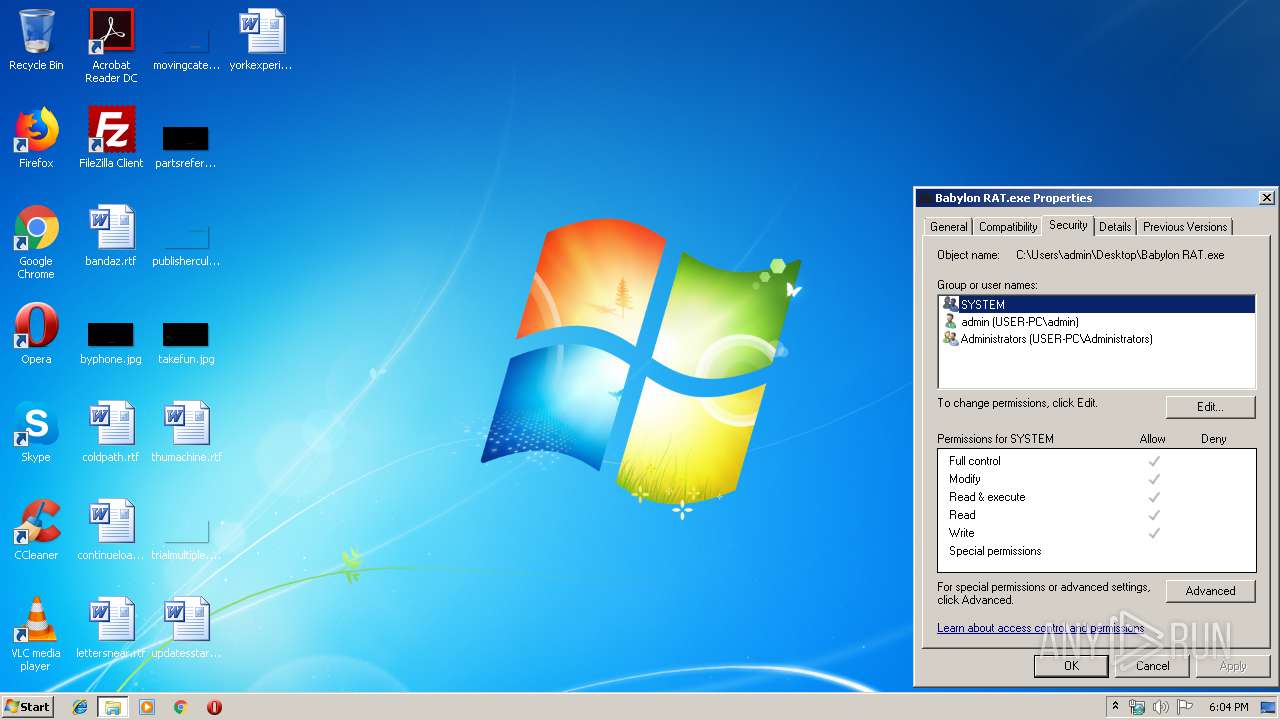Show hidden tray icons arrow

(x=1115, y=707)
